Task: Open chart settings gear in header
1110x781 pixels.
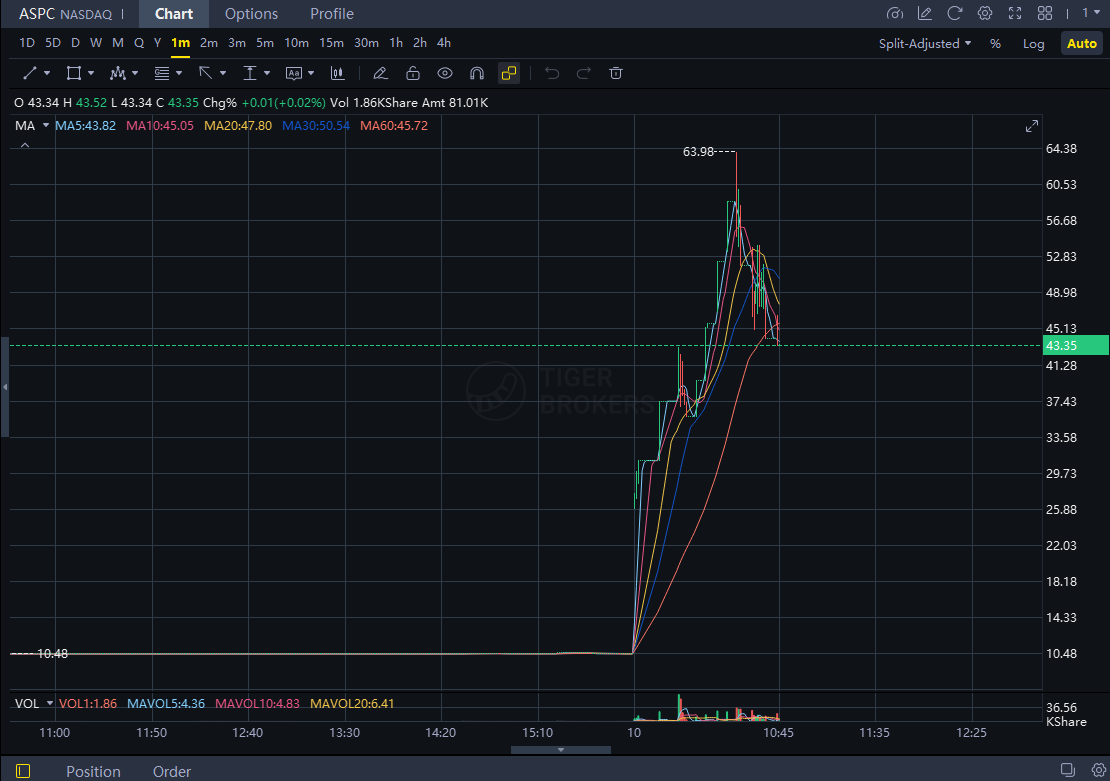Action: coord(985,13)
